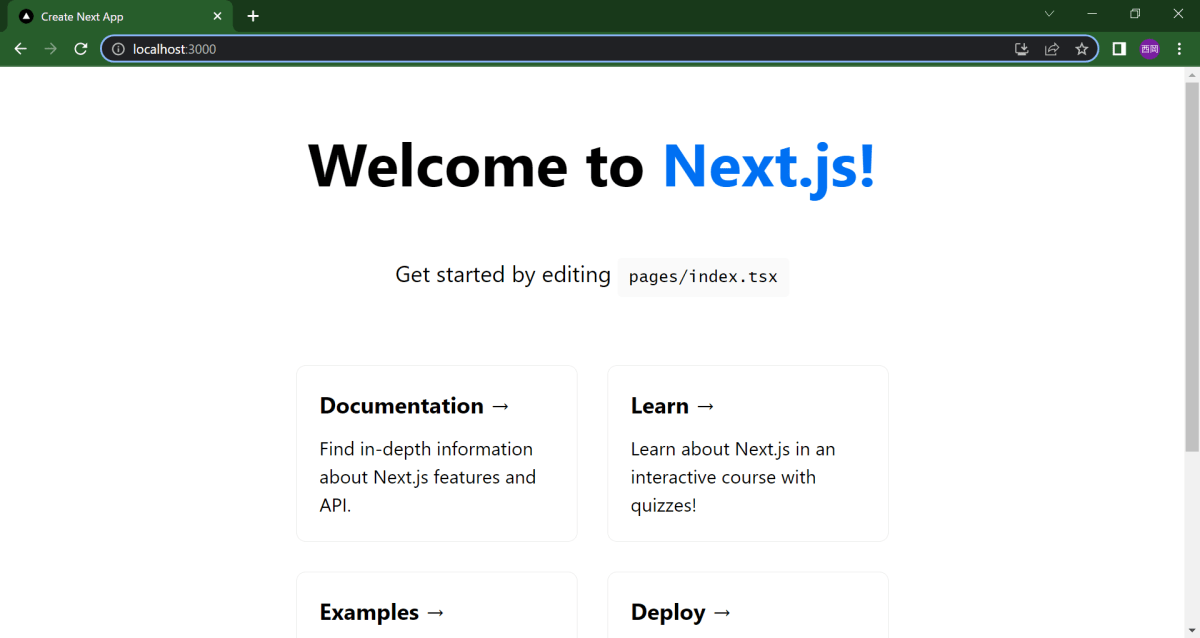Open the purple profile avatar
Image resolution: width=1200 pixels, height=638 pixels.
point(1149,49)
